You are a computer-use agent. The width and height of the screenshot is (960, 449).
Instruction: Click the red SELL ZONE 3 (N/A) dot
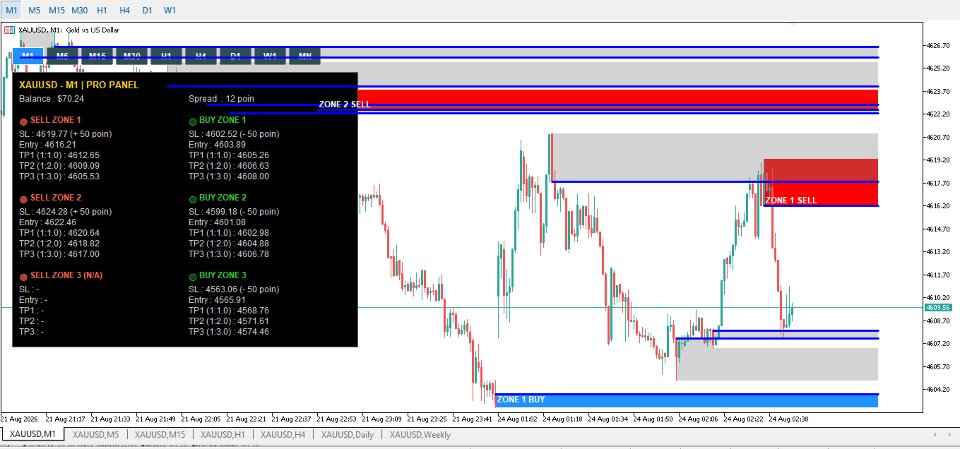coord(23,276)
